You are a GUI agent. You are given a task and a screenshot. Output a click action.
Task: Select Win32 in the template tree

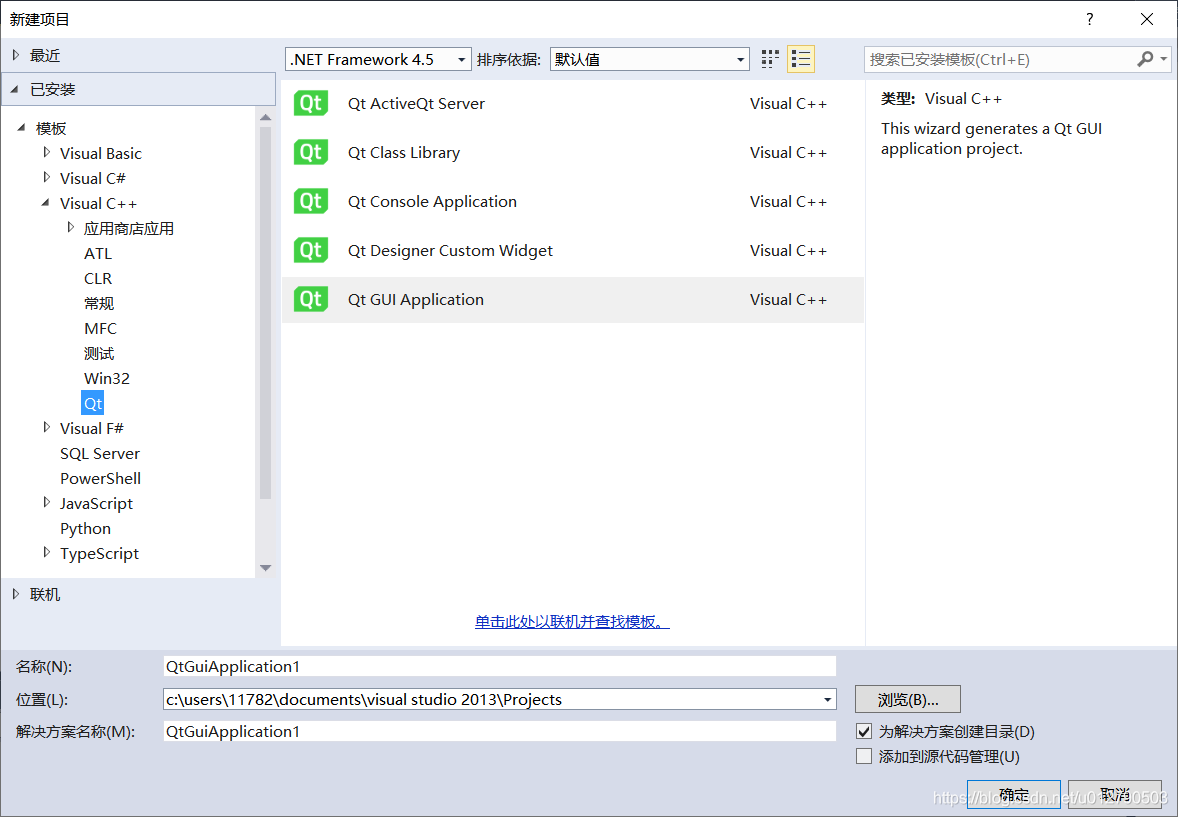coord(107,378)
